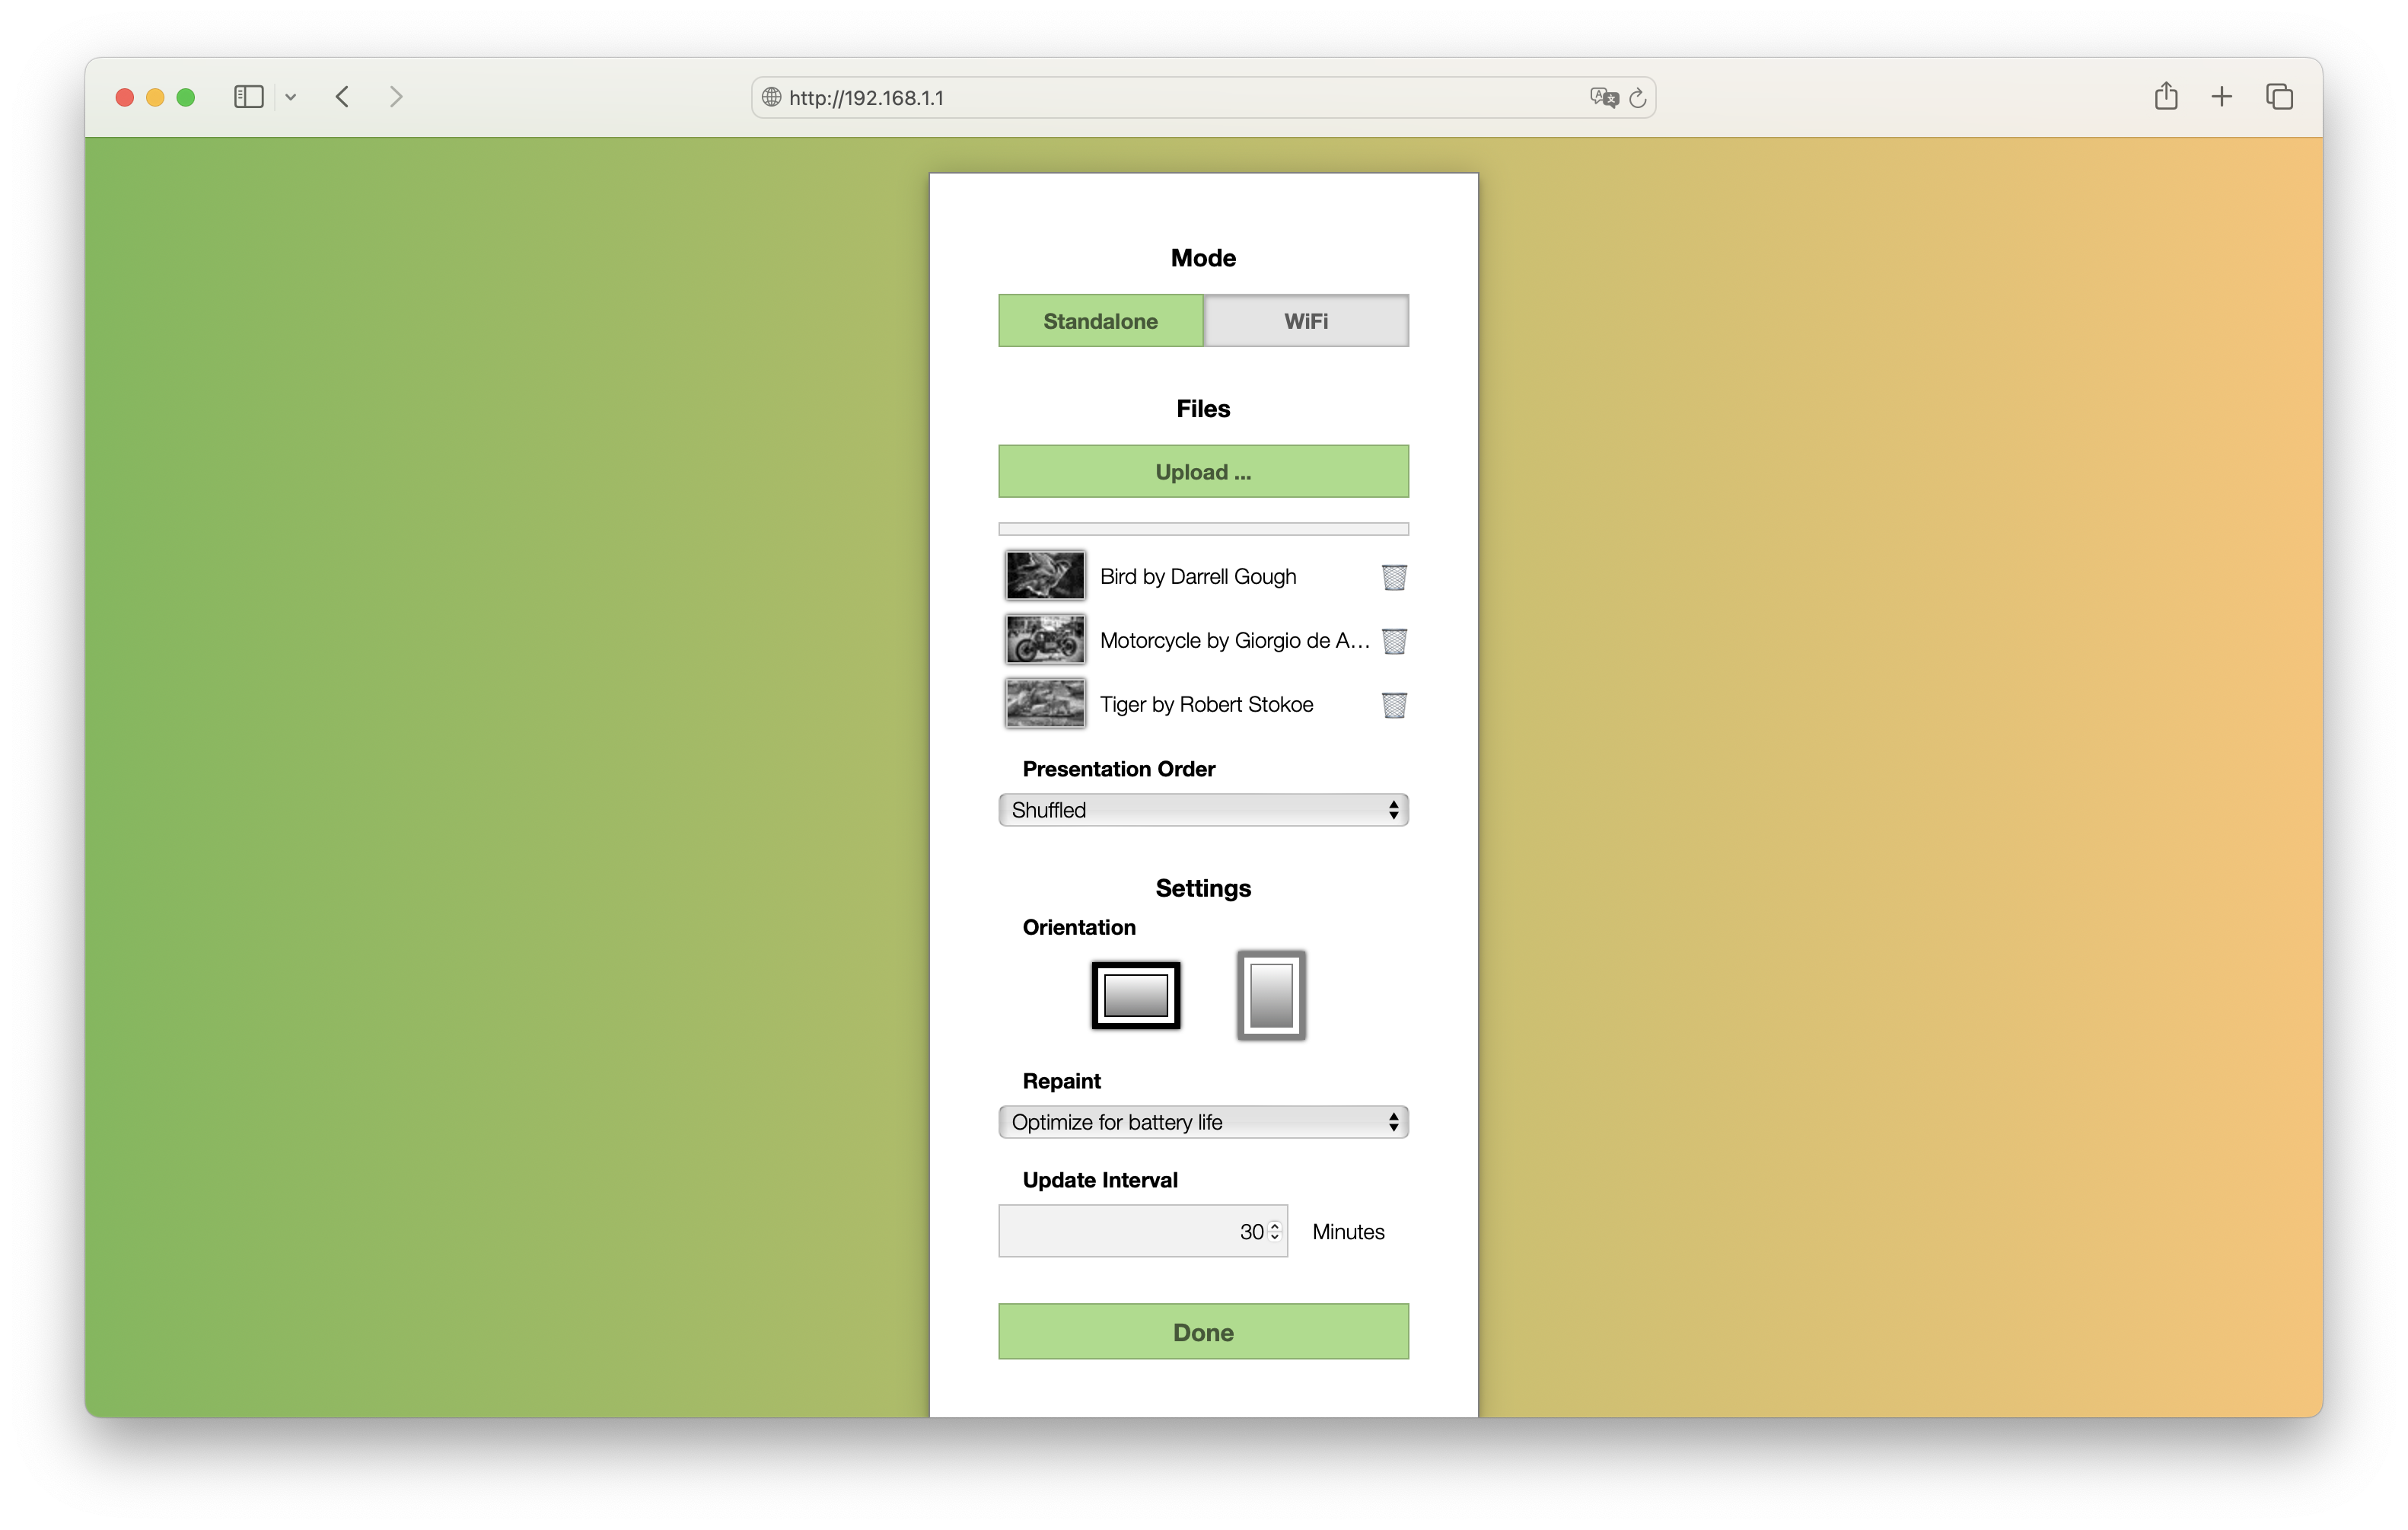Switch mode to Standalone
Viewport: 2408px width, 1530px height.
(x=1100, y=321)
